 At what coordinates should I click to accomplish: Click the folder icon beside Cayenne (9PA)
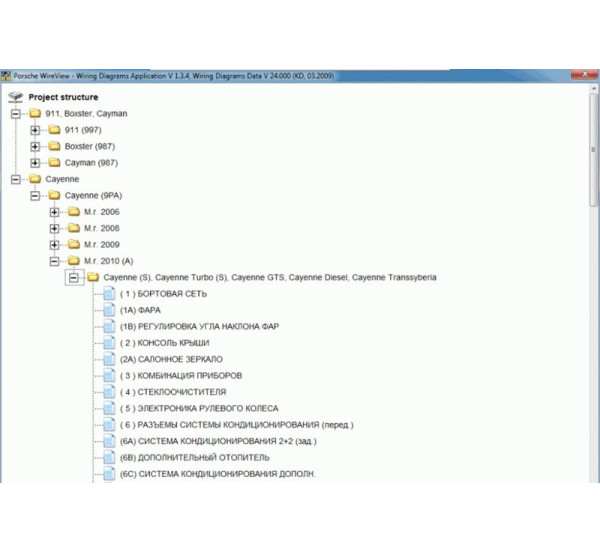click(53, 195)
